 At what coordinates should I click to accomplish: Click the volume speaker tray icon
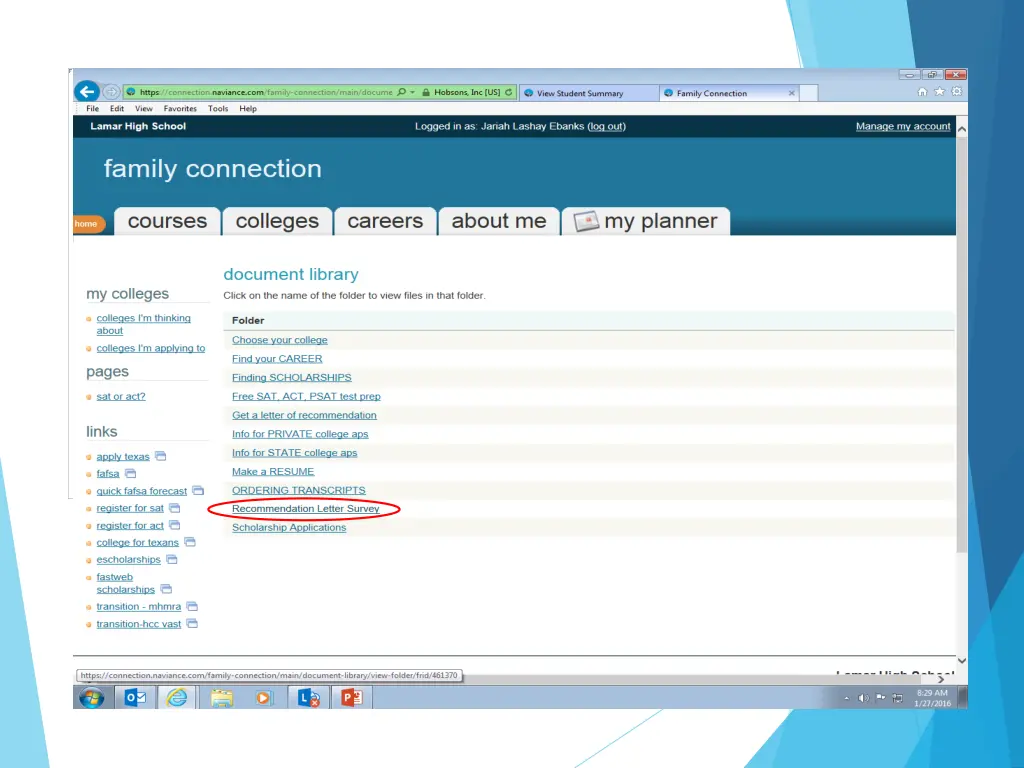863,698
